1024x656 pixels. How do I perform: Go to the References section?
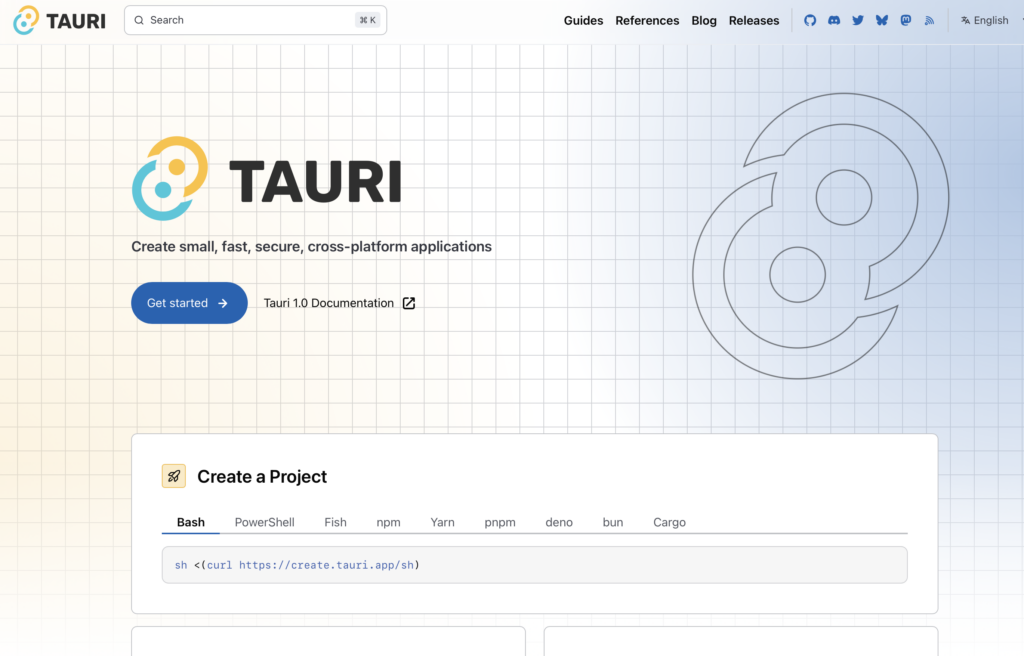coord(647,20)
